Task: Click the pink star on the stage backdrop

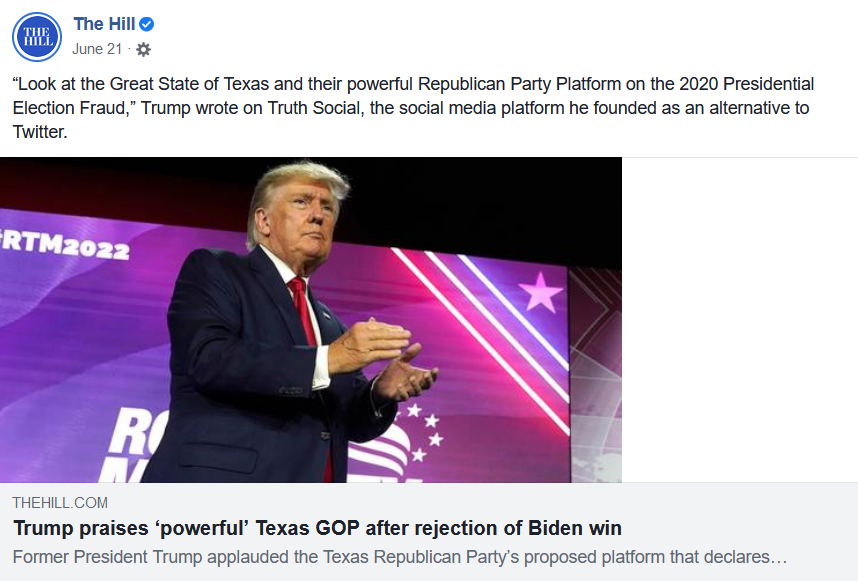Action: [x=540, y=291]
